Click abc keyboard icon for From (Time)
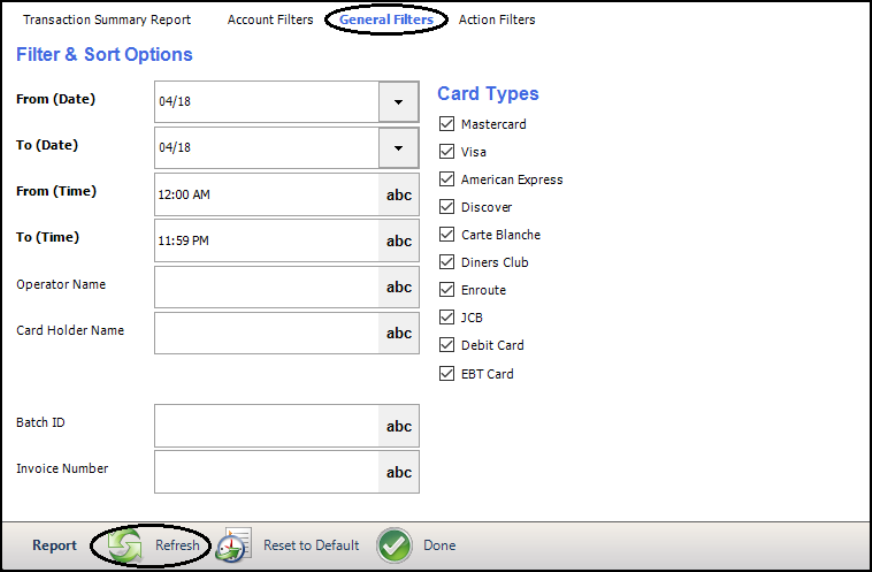This screenshot has height=572, width=872. 399,195
